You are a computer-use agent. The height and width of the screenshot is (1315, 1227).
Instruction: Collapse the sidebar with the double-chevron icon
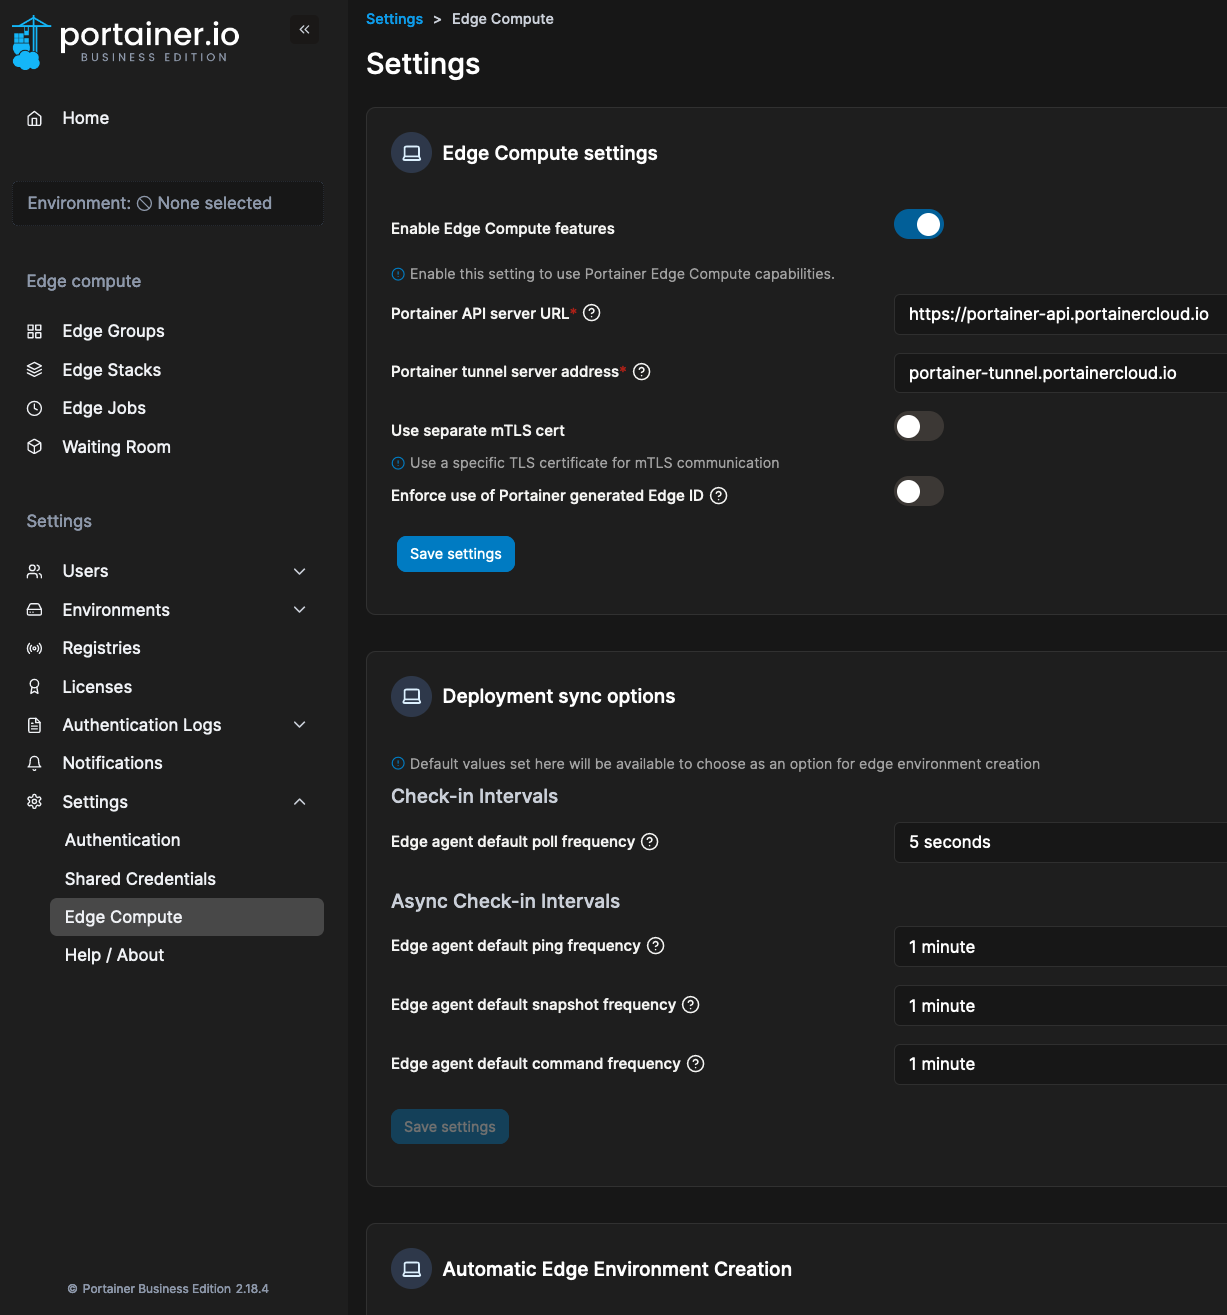pyautogui.click(x=304, y=30)
